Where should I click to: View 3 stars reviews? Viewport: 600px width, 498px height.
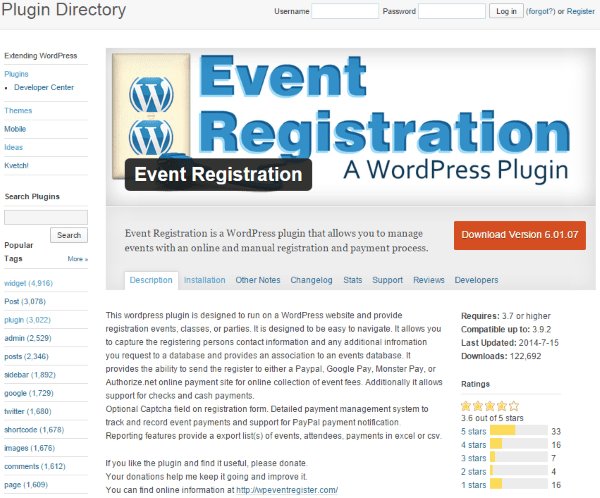click(474, 458)
